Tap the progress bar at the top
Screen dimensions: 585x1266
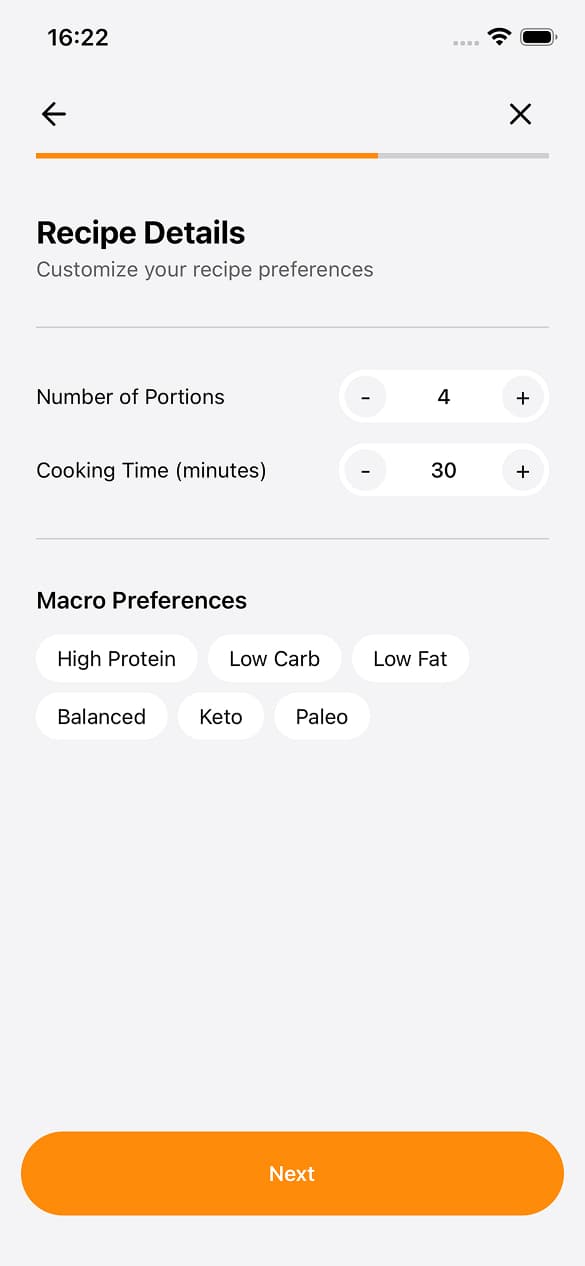tap(292, 156)
